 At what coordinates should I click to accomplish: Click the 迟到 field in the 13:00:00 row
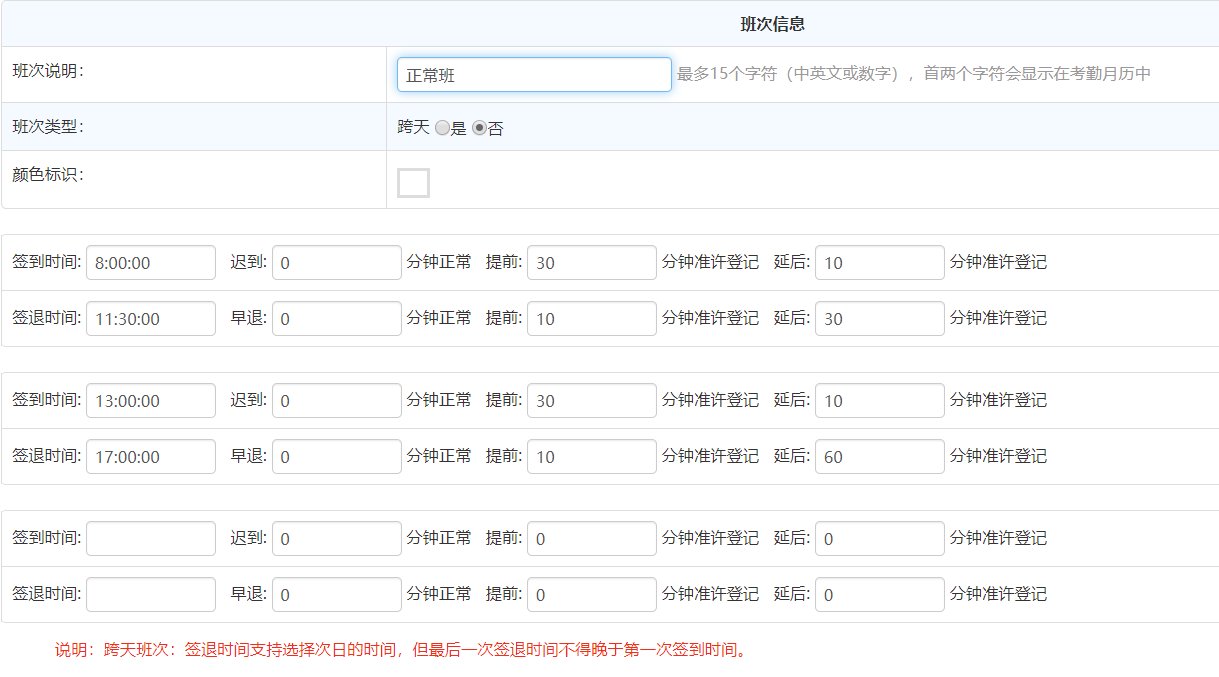[337, 401]
